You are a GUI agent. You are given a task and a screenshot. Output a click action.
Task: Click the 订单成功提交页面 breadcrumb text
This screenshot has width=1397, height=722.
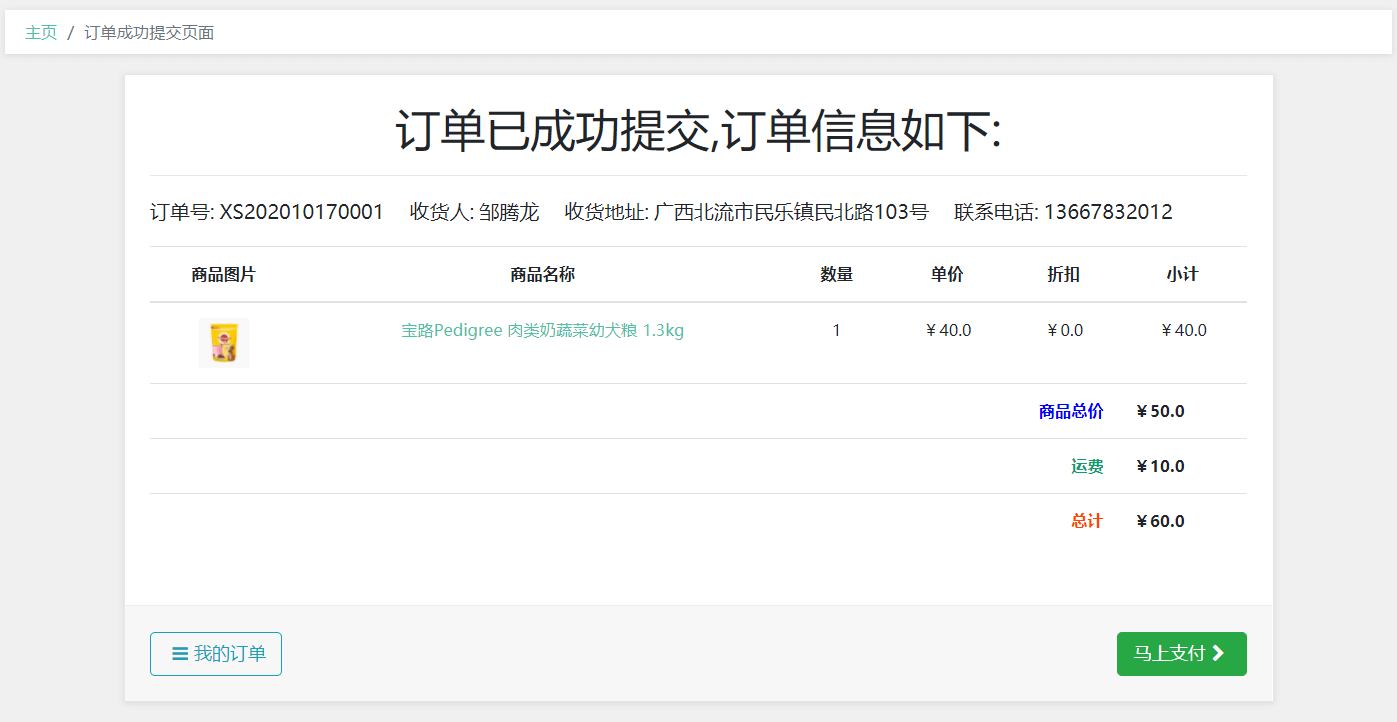coord(149,33)
